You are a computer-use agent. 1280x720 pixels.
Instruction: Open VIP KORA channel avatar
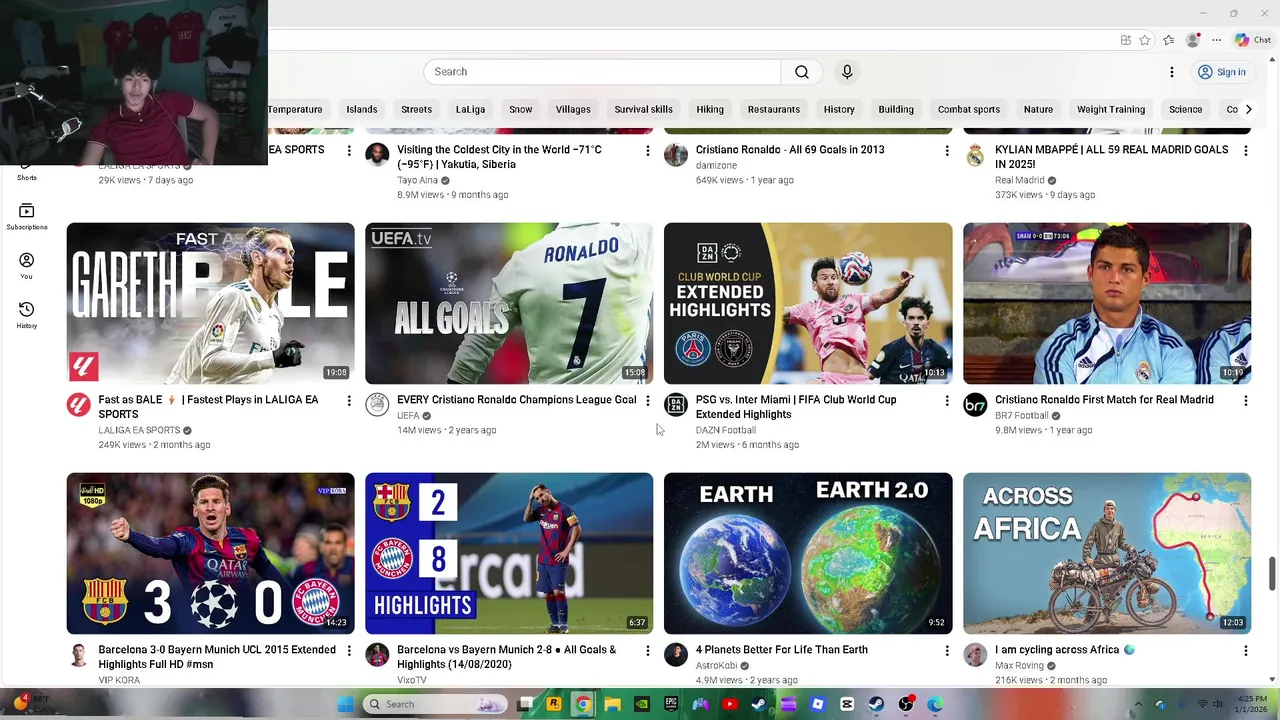coord(78,654)
